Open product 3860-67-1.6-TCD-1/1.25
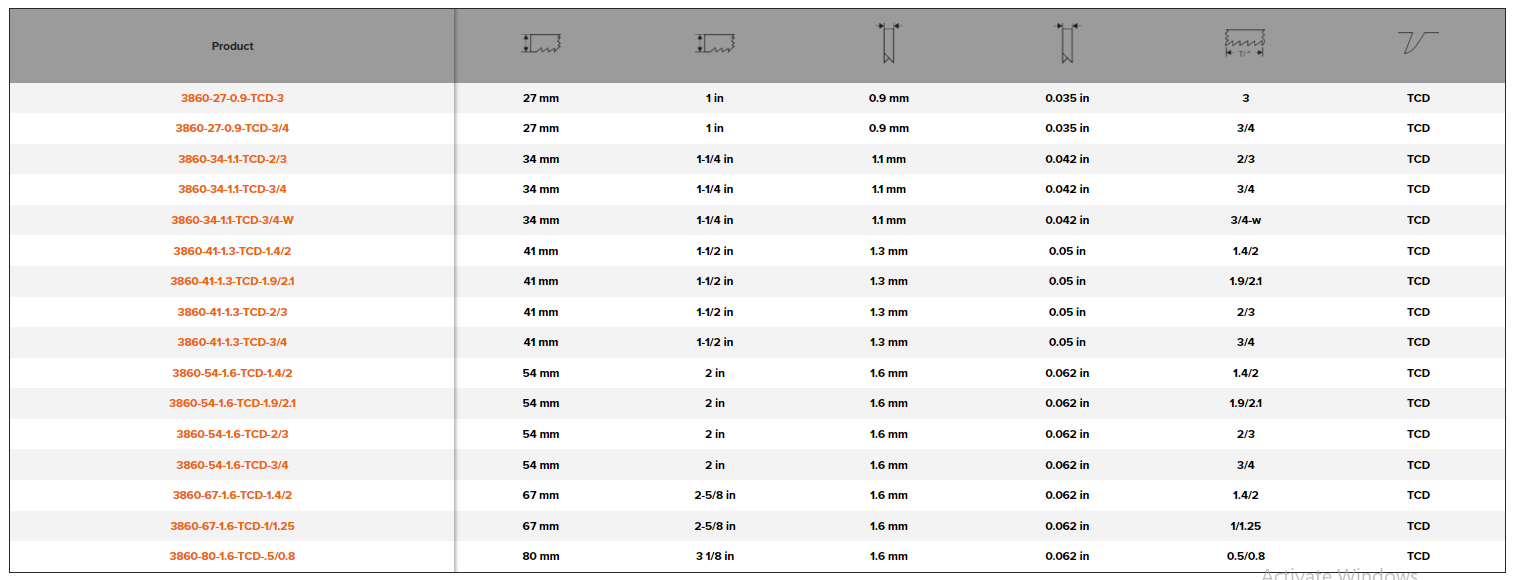Image resolution: width=1517 pixels, height=580 pixels. (232, 526)
